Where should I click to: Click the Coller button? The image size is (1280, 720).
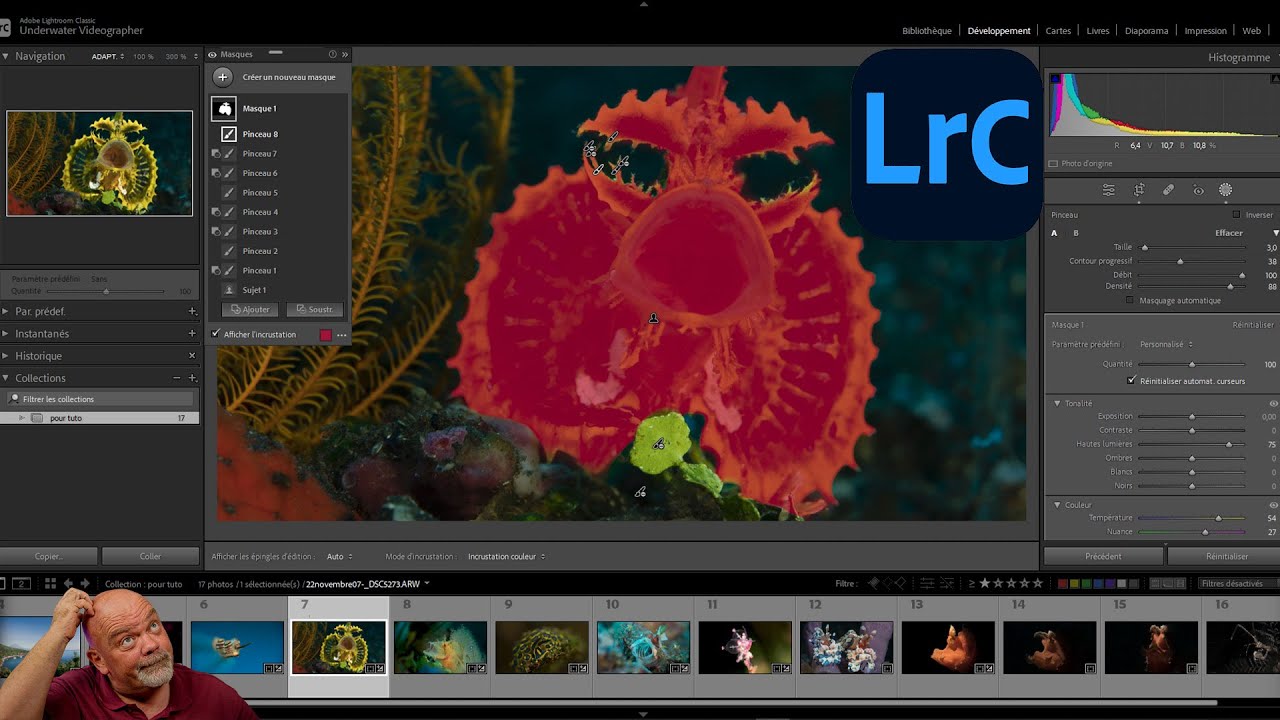tap(150, 556)
